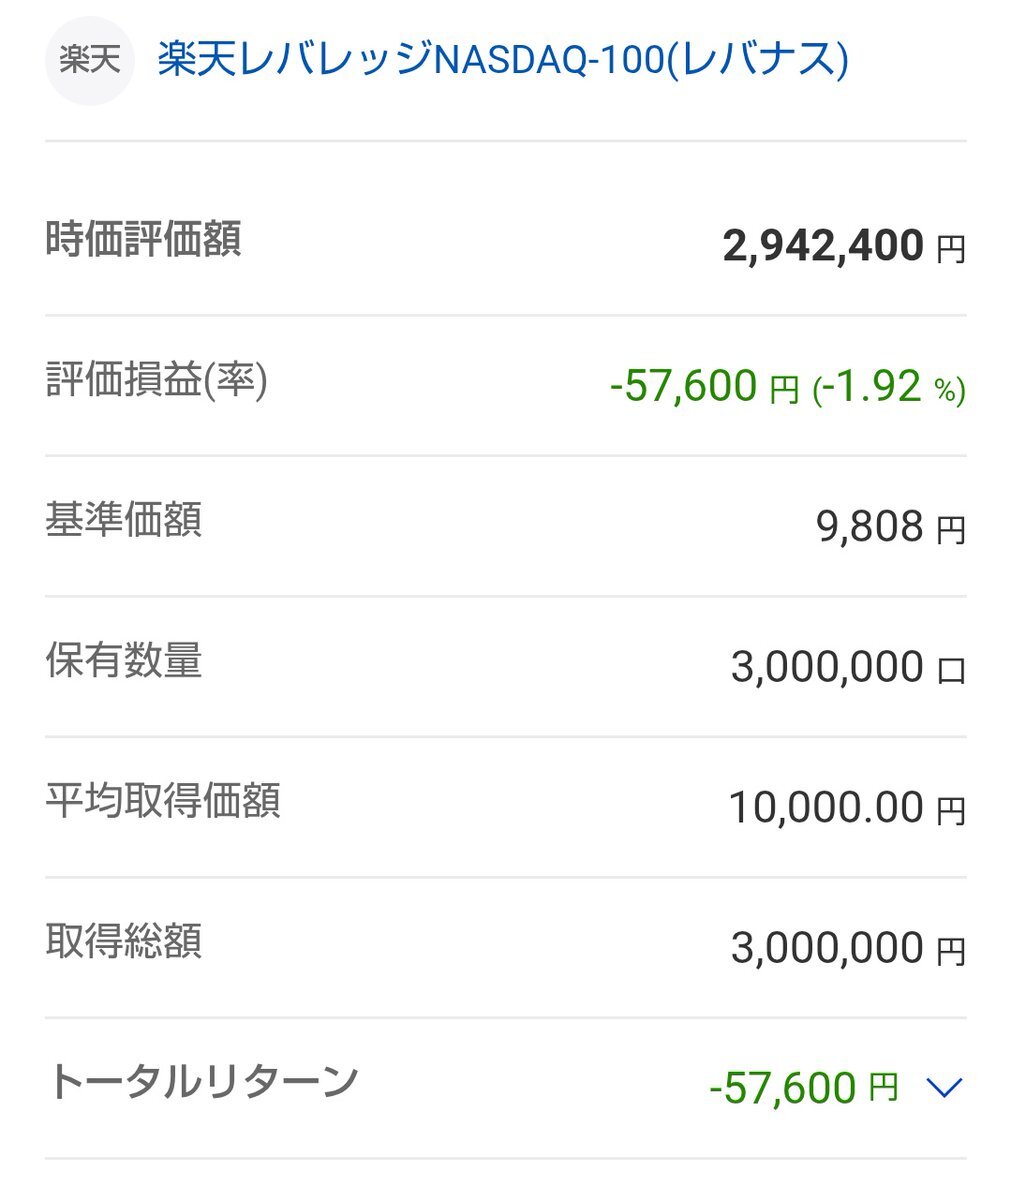Screen dimensions: 1011x1200
Task: Click the 円 unit beside 2,942,400
Action: point(951,250)
